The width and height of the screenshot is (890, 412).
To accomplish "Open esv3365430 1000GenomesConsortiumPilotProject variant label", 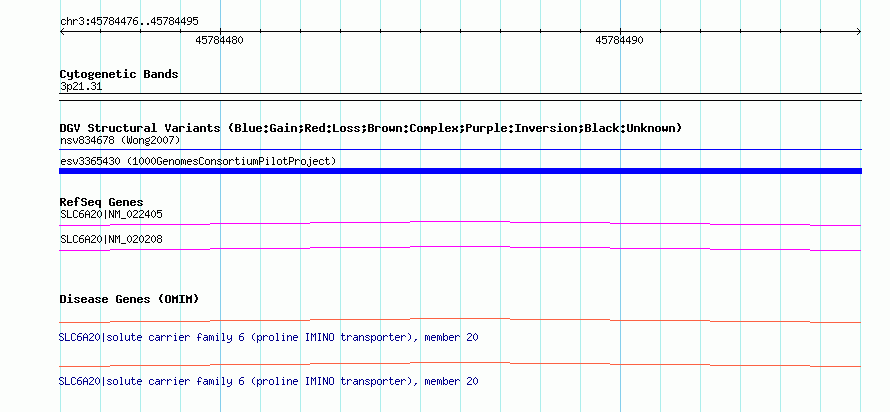I will (x=198, y=162).
